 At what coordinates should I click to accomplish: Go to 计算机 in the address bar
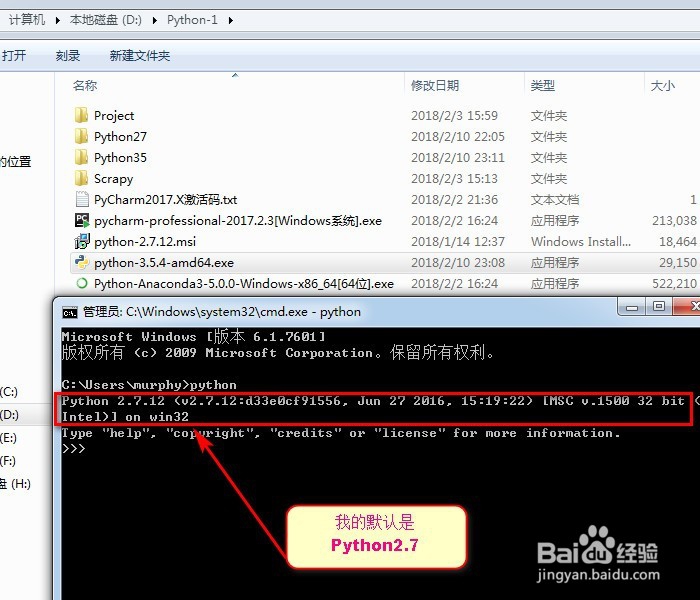[27, 20]
